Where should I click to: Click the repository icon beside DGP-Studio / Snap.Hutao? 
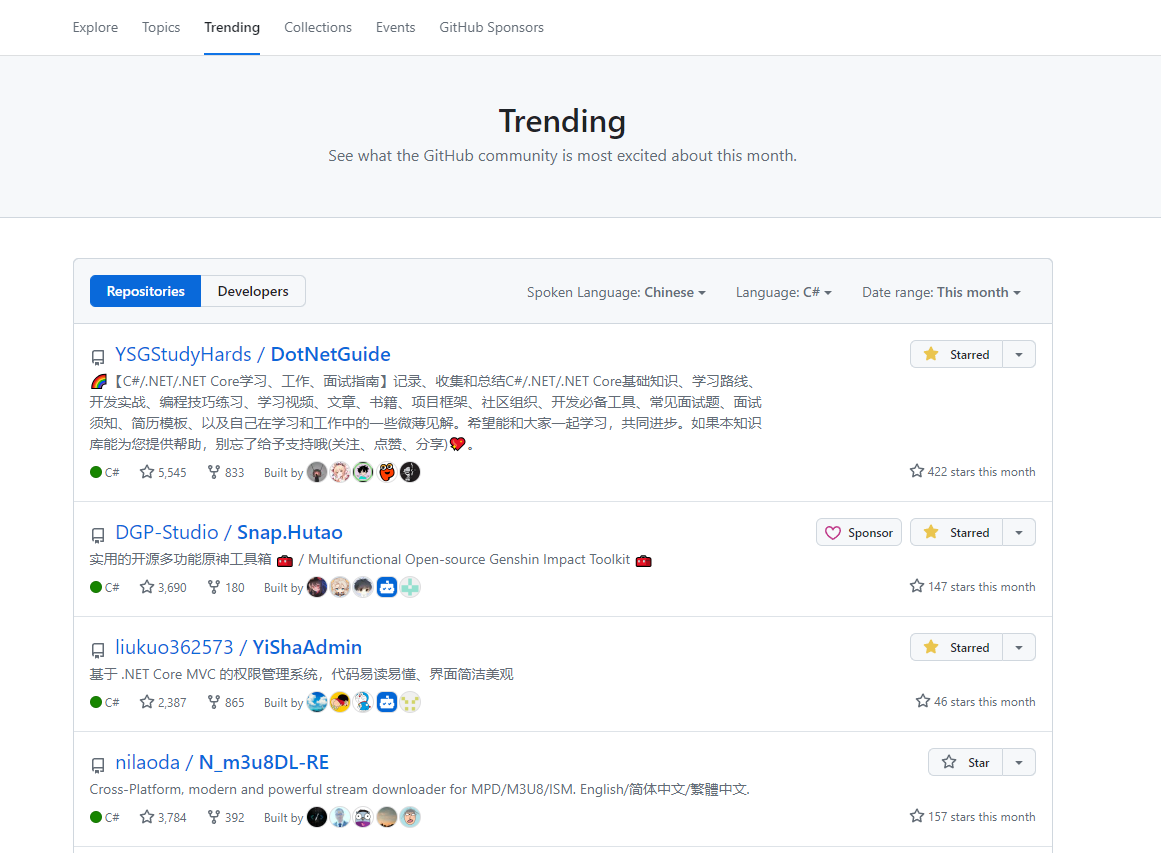pyautogui.click(x=98, y=535)
